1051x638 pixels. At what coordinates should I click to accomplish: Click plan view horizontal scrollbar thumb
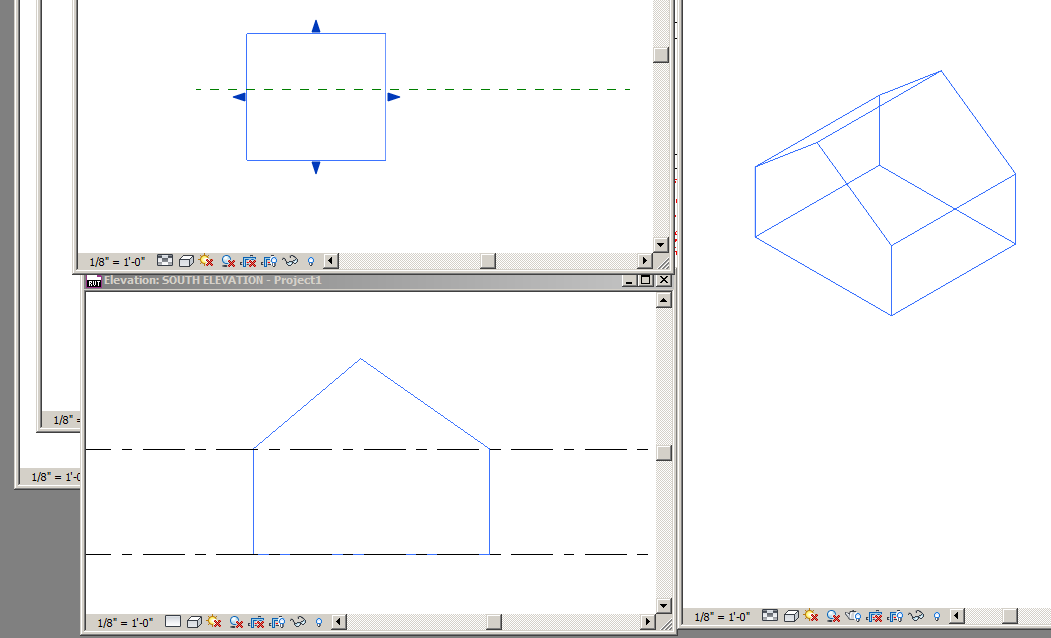point(488,261)
